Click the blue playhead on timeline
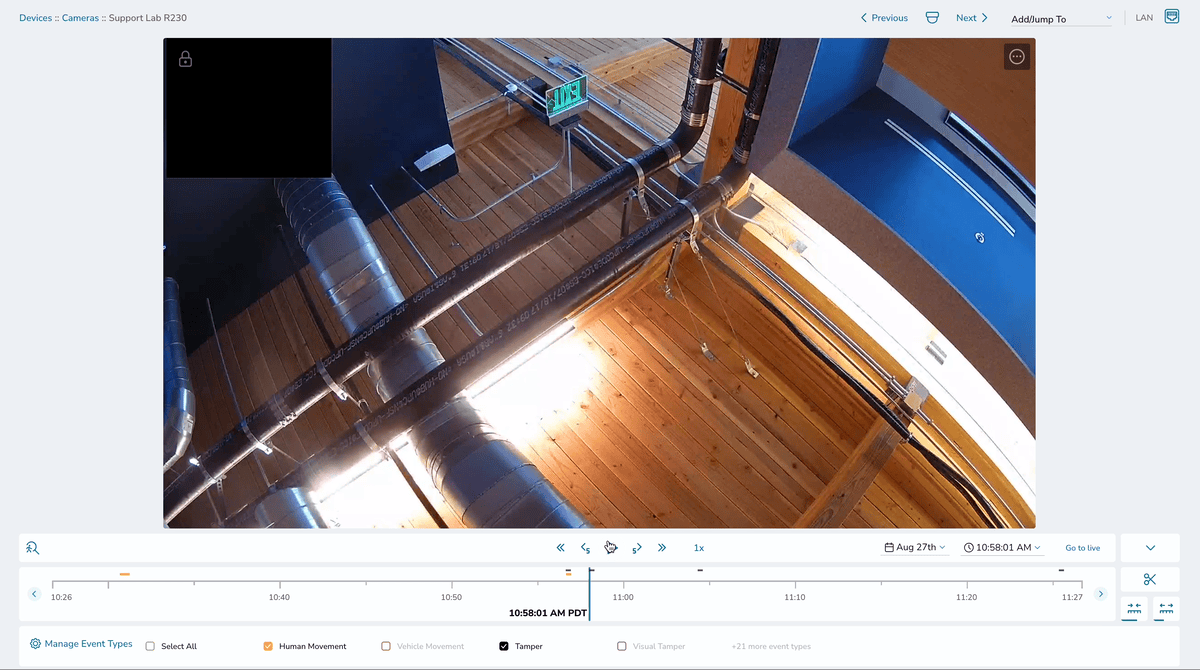This screenshot has width=1200, height=670. point(590,592)
